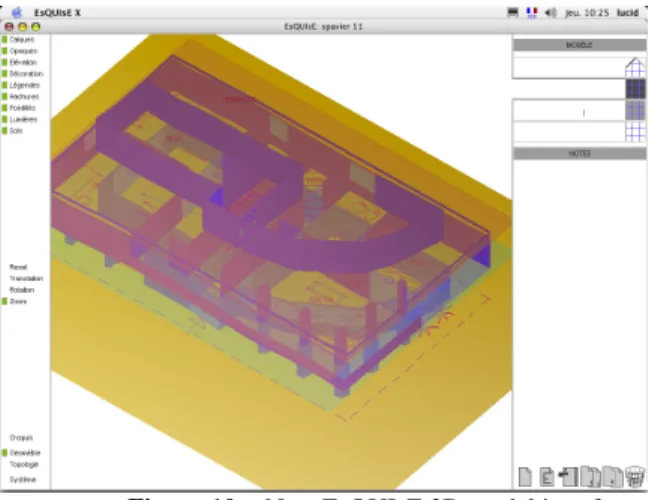Click the trash bin icon

tap(635, 477)
